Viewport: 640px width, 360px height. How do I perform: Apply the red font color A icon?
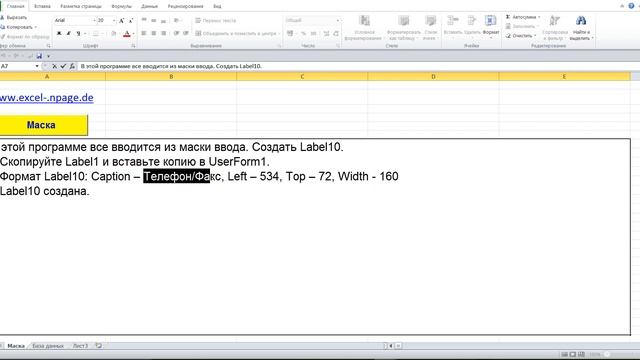point(127,33)
